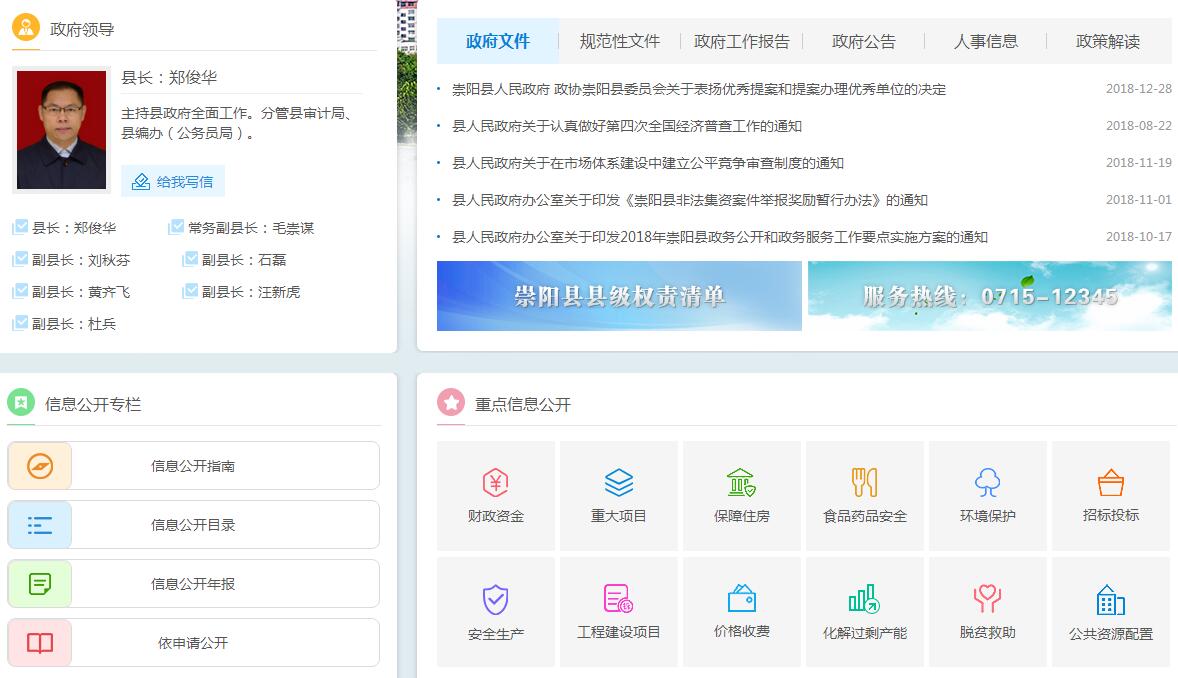This screenshot has height=678, width=1178.
Task: Click the mail icon beside 副县长：黄齐飞
Action: (20, 291)
